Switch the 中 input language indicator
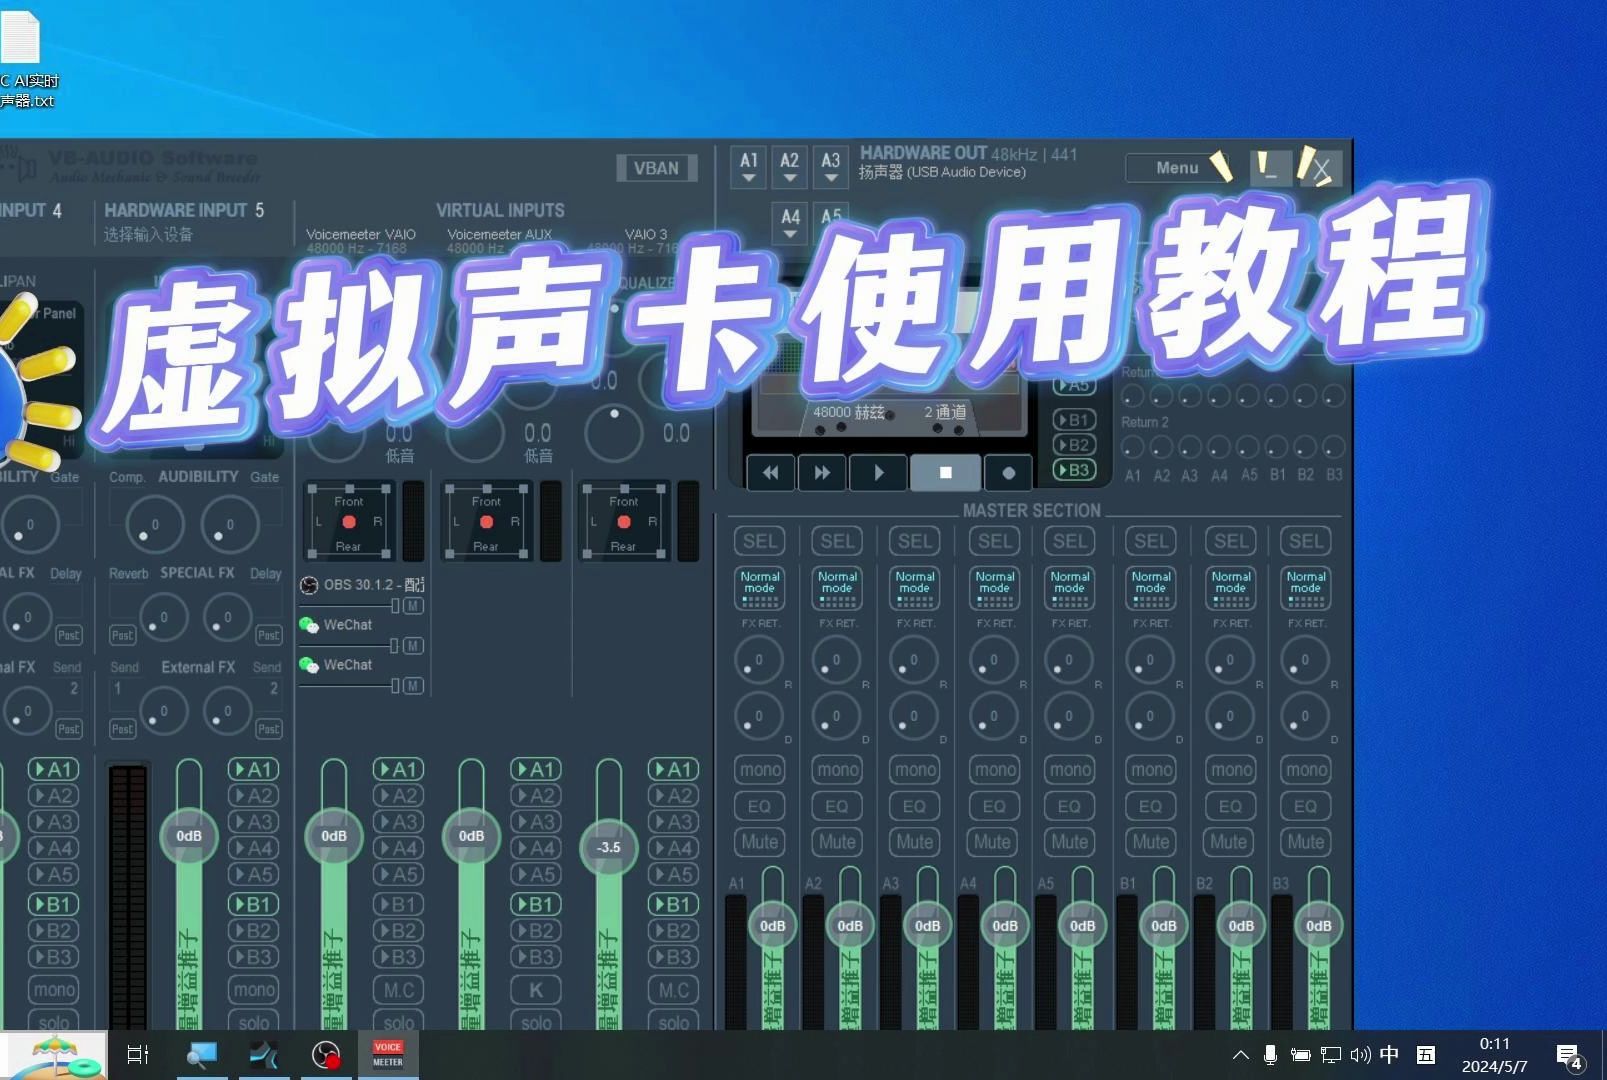This screenshot has width=1607, height=1080. point(1390,1055)
